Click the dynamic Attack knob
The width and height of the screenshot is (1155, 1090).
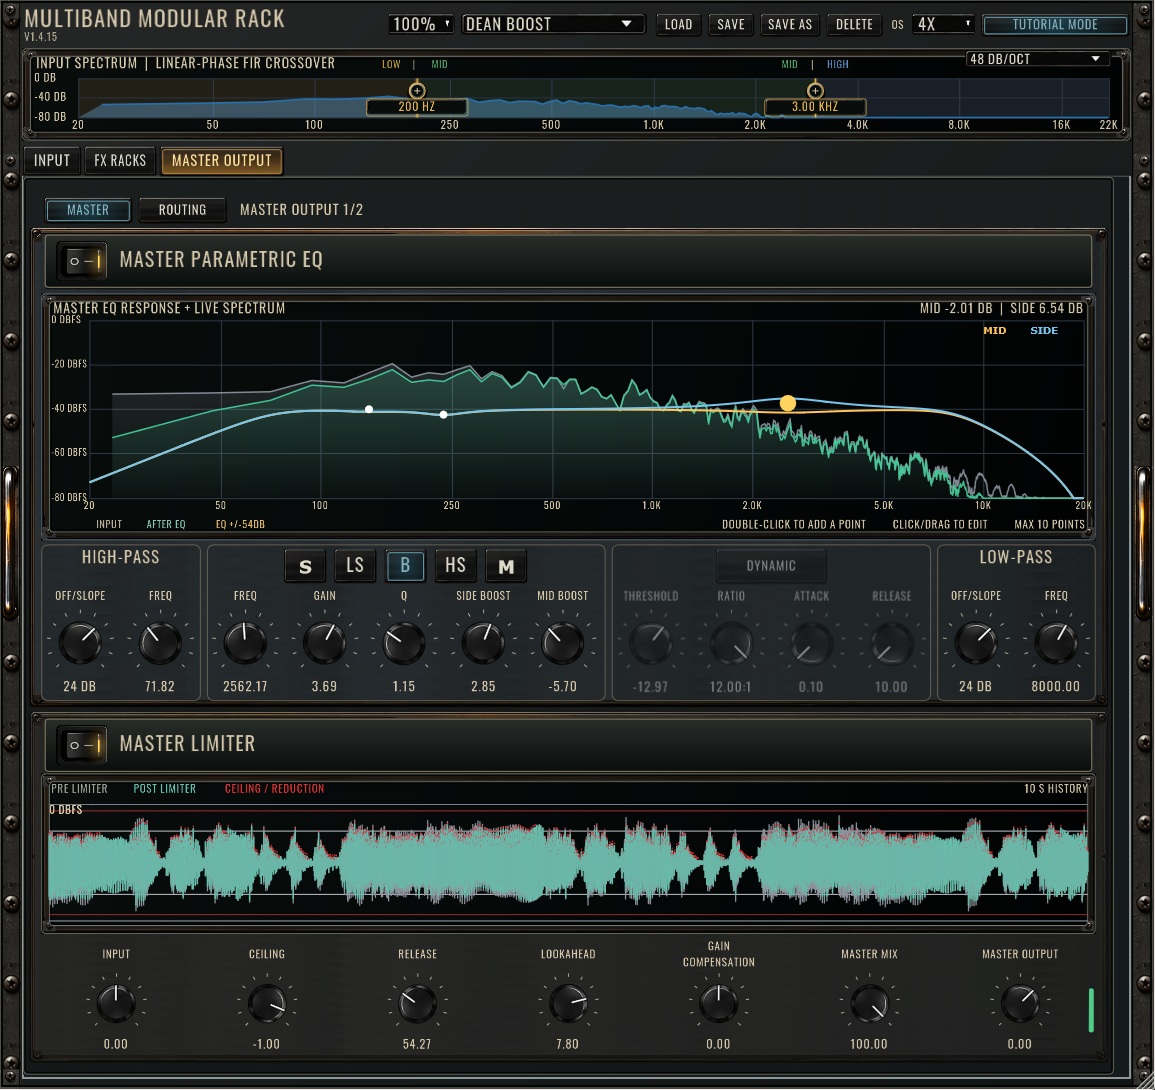coord(811,642)
